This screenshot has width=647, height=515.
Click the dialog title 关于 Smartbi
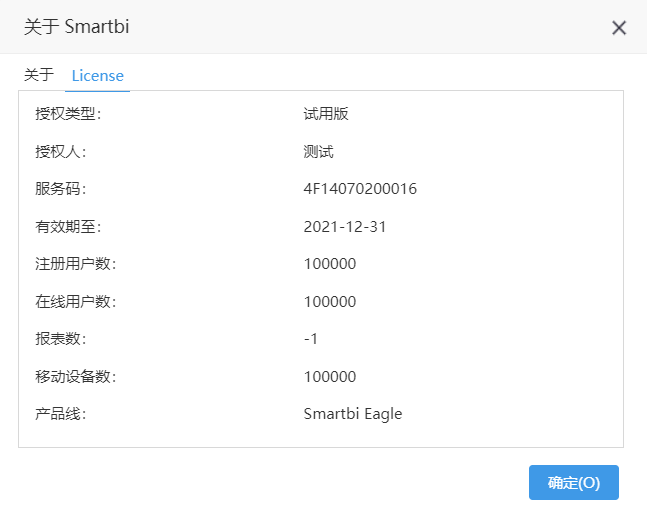coord(77,27)
